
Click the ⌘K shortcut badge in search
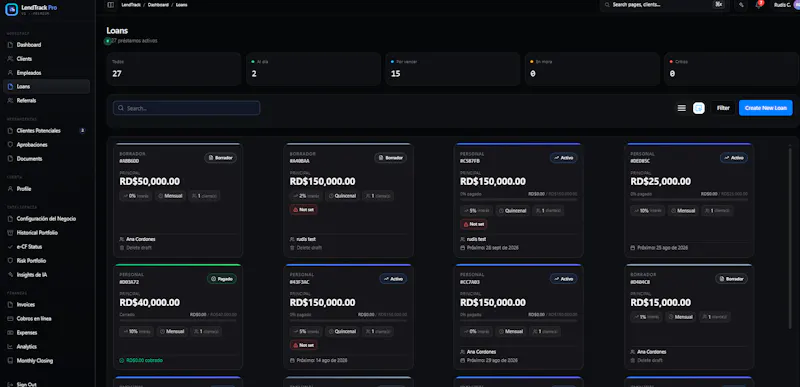tap(719, 5)
